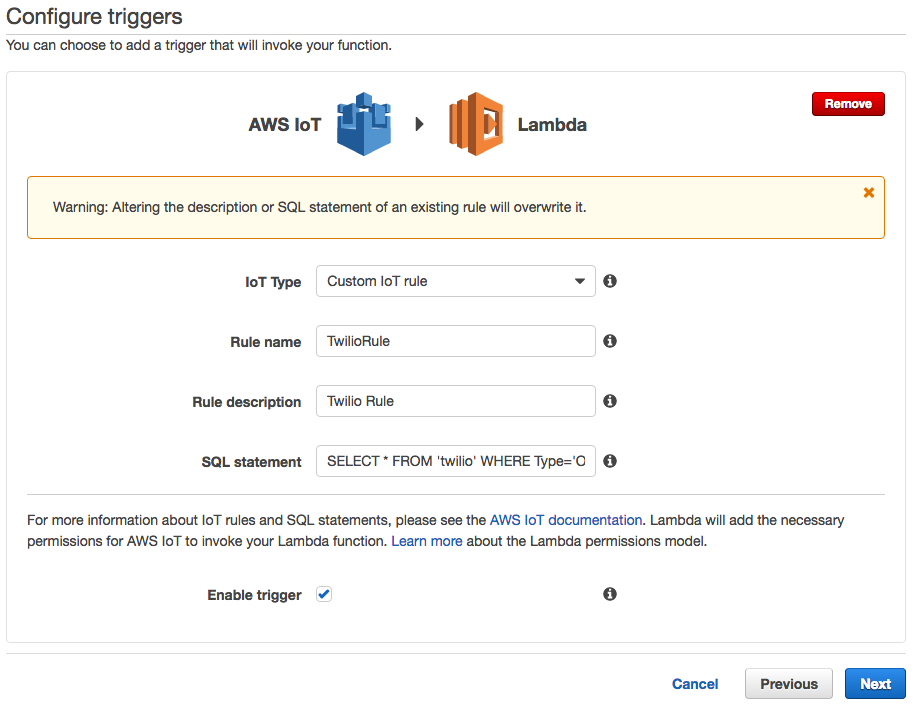Click the Rule description label
The height and width of the screenshot is (709, 916).
click(x=247, y=402)
